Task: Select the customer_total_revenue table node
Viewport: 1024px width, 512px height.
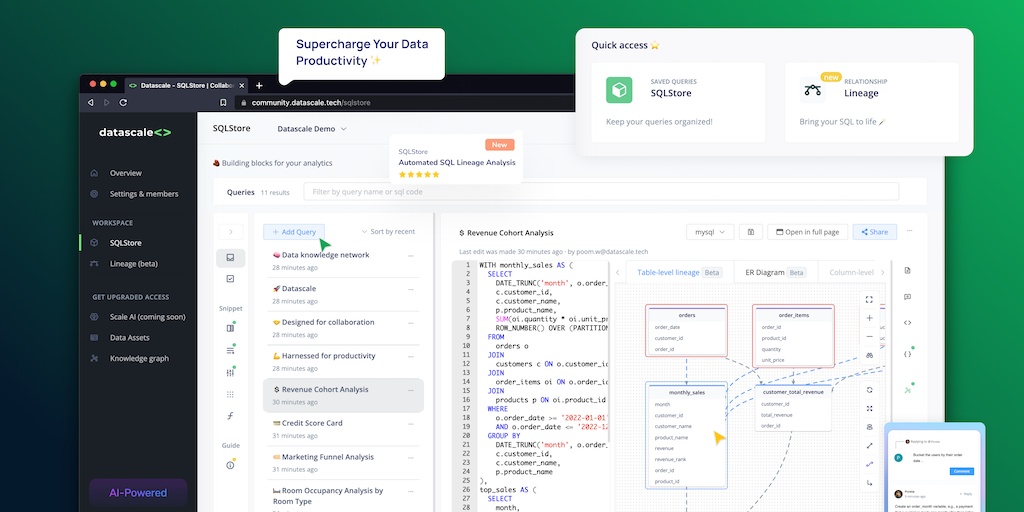Action: click(793, 408)
